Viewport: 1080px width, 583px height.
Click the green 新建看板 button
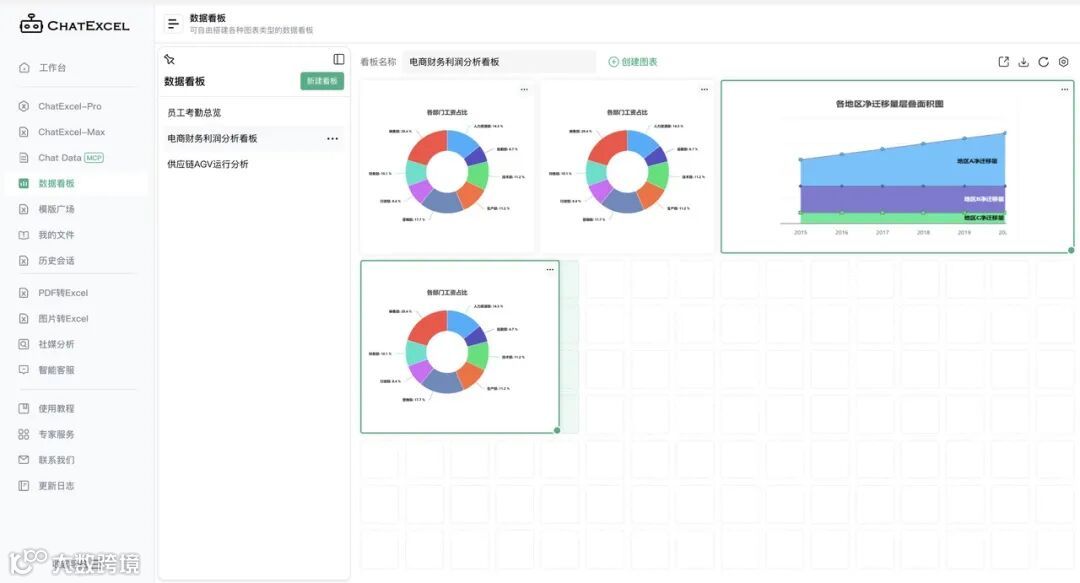322,81
